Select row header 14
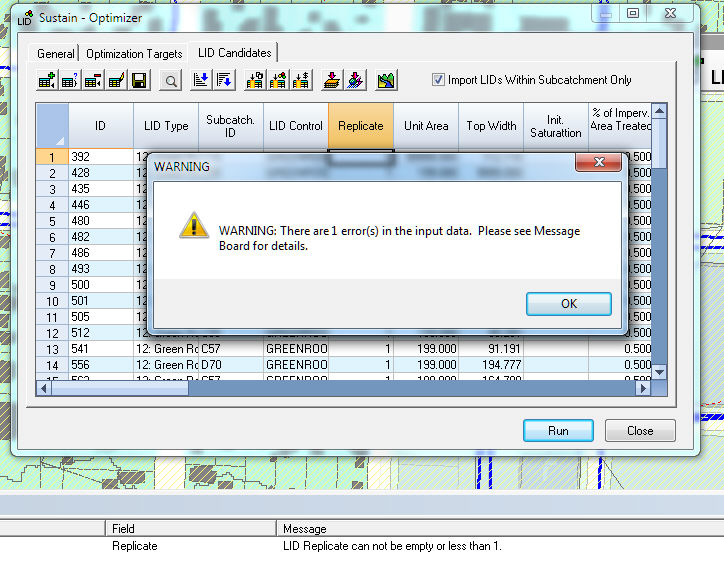The height and width of the screenshot is (561, 724). [52, 365]
